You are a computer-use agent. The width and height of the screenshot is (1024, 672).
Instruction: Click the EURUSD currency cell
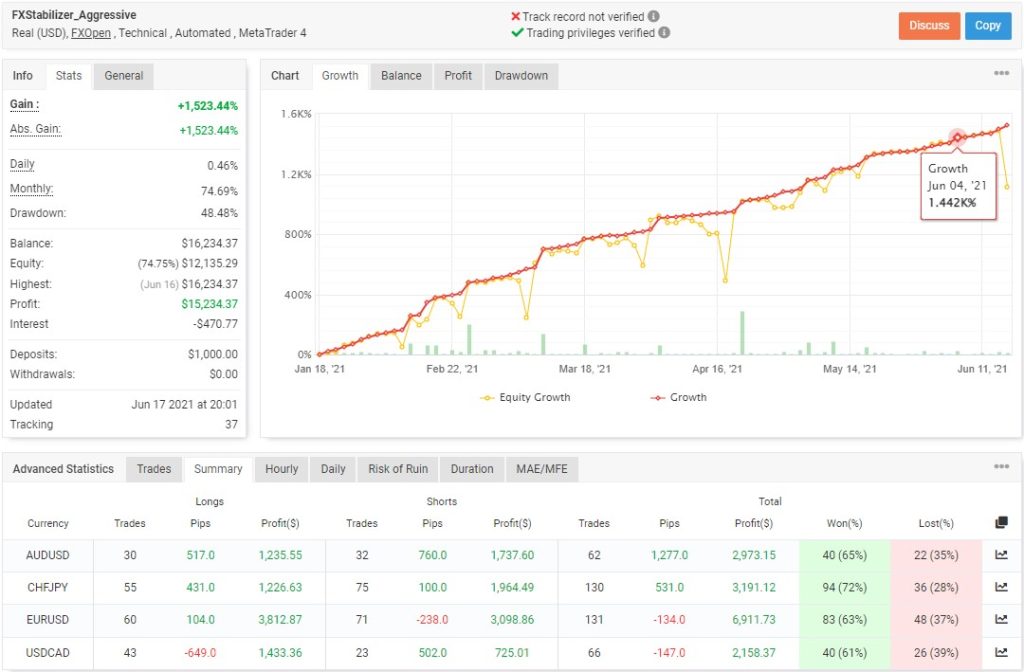(x=48, y=619)
